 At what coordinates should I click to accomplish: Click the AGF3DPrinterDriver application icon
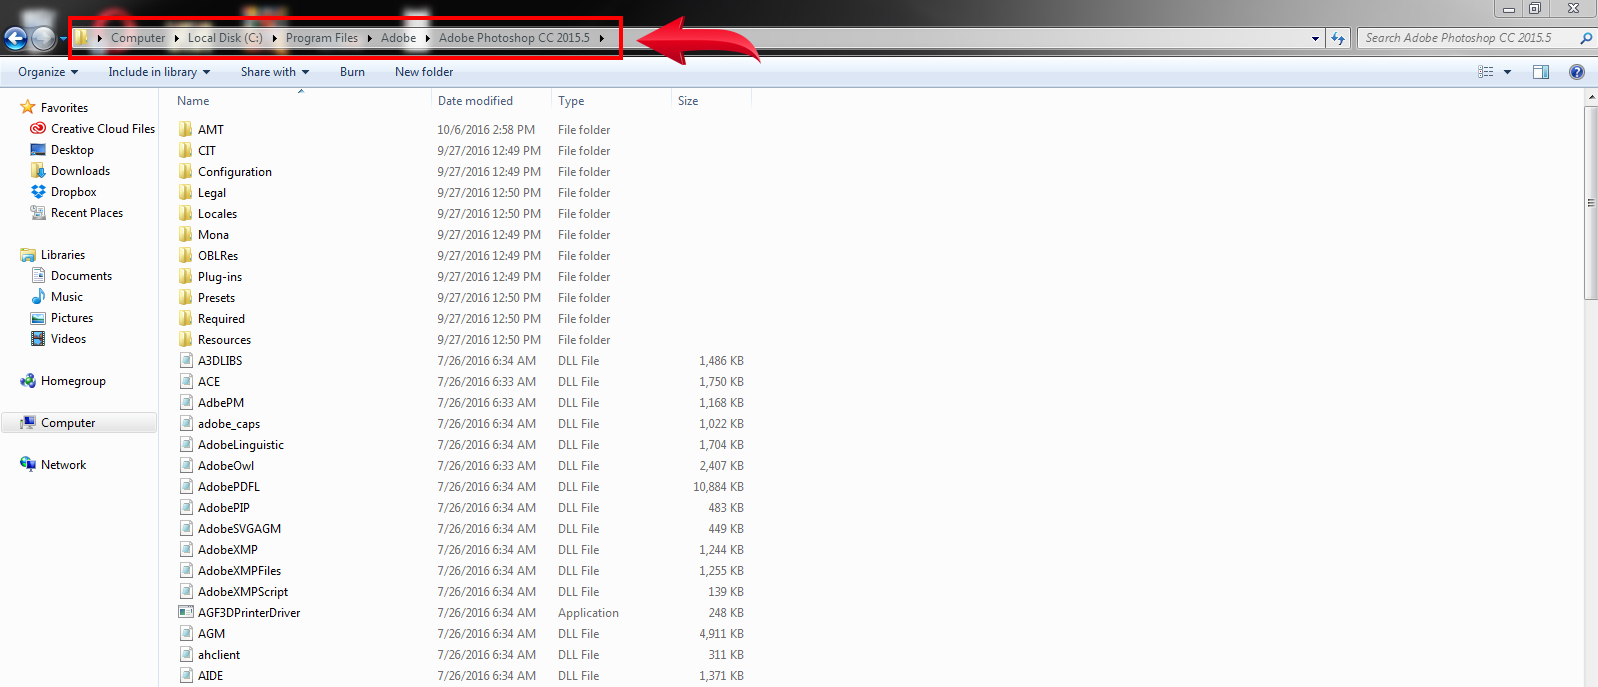pos(186,613)
